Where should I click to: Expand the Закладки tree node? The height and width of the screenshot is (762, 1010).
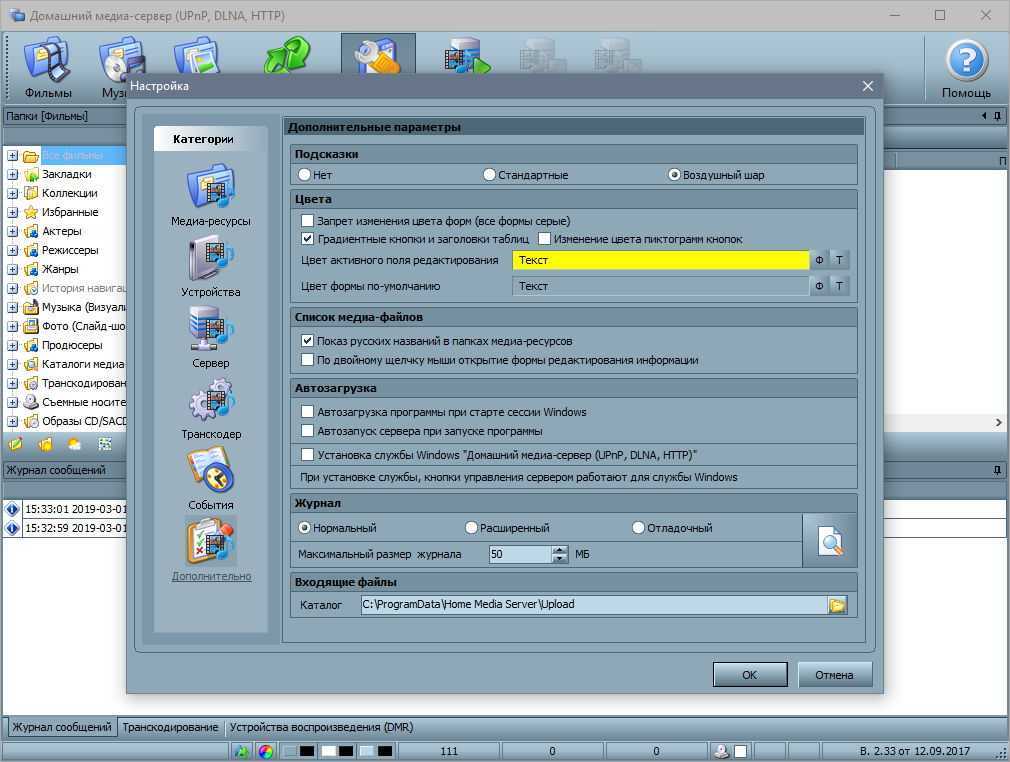(12, 175)
